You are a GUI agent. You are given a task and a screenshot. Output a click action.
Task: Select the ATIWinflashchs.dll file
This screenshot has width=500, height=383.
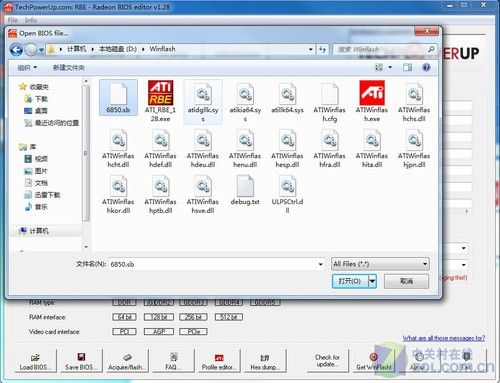coord(414,101)
